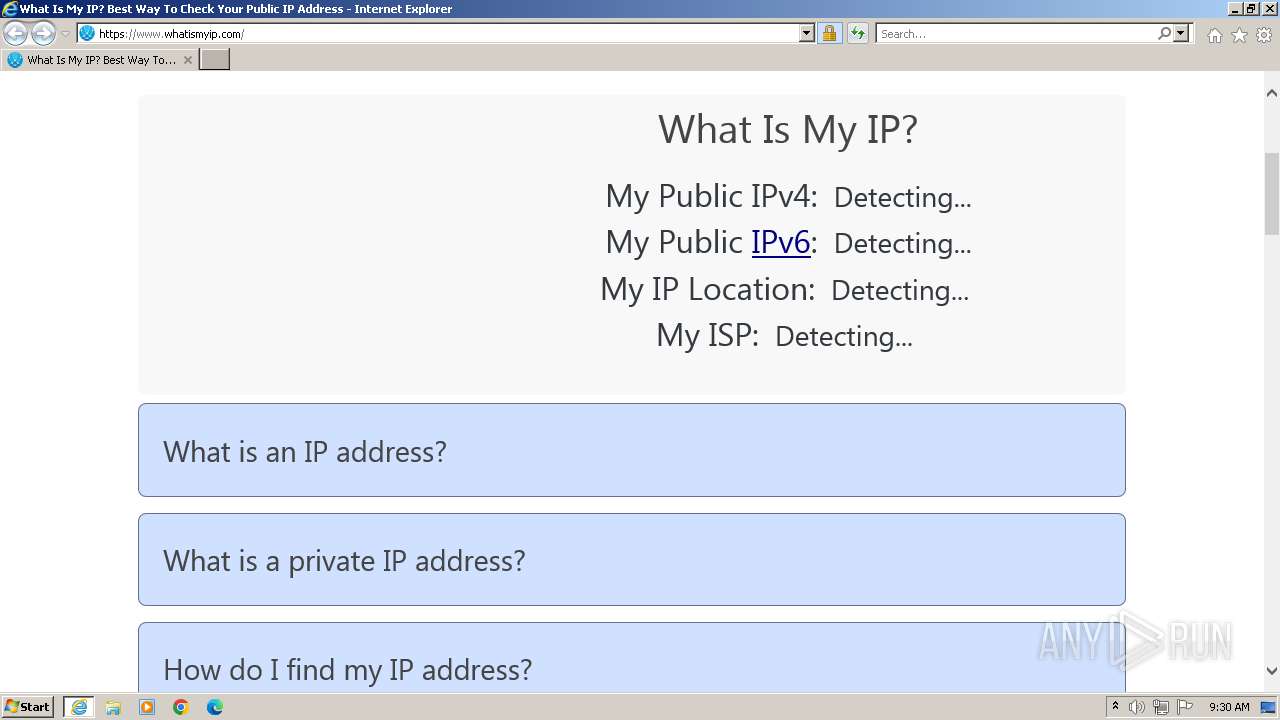Start search with magnifier icon

[1164, 34]
